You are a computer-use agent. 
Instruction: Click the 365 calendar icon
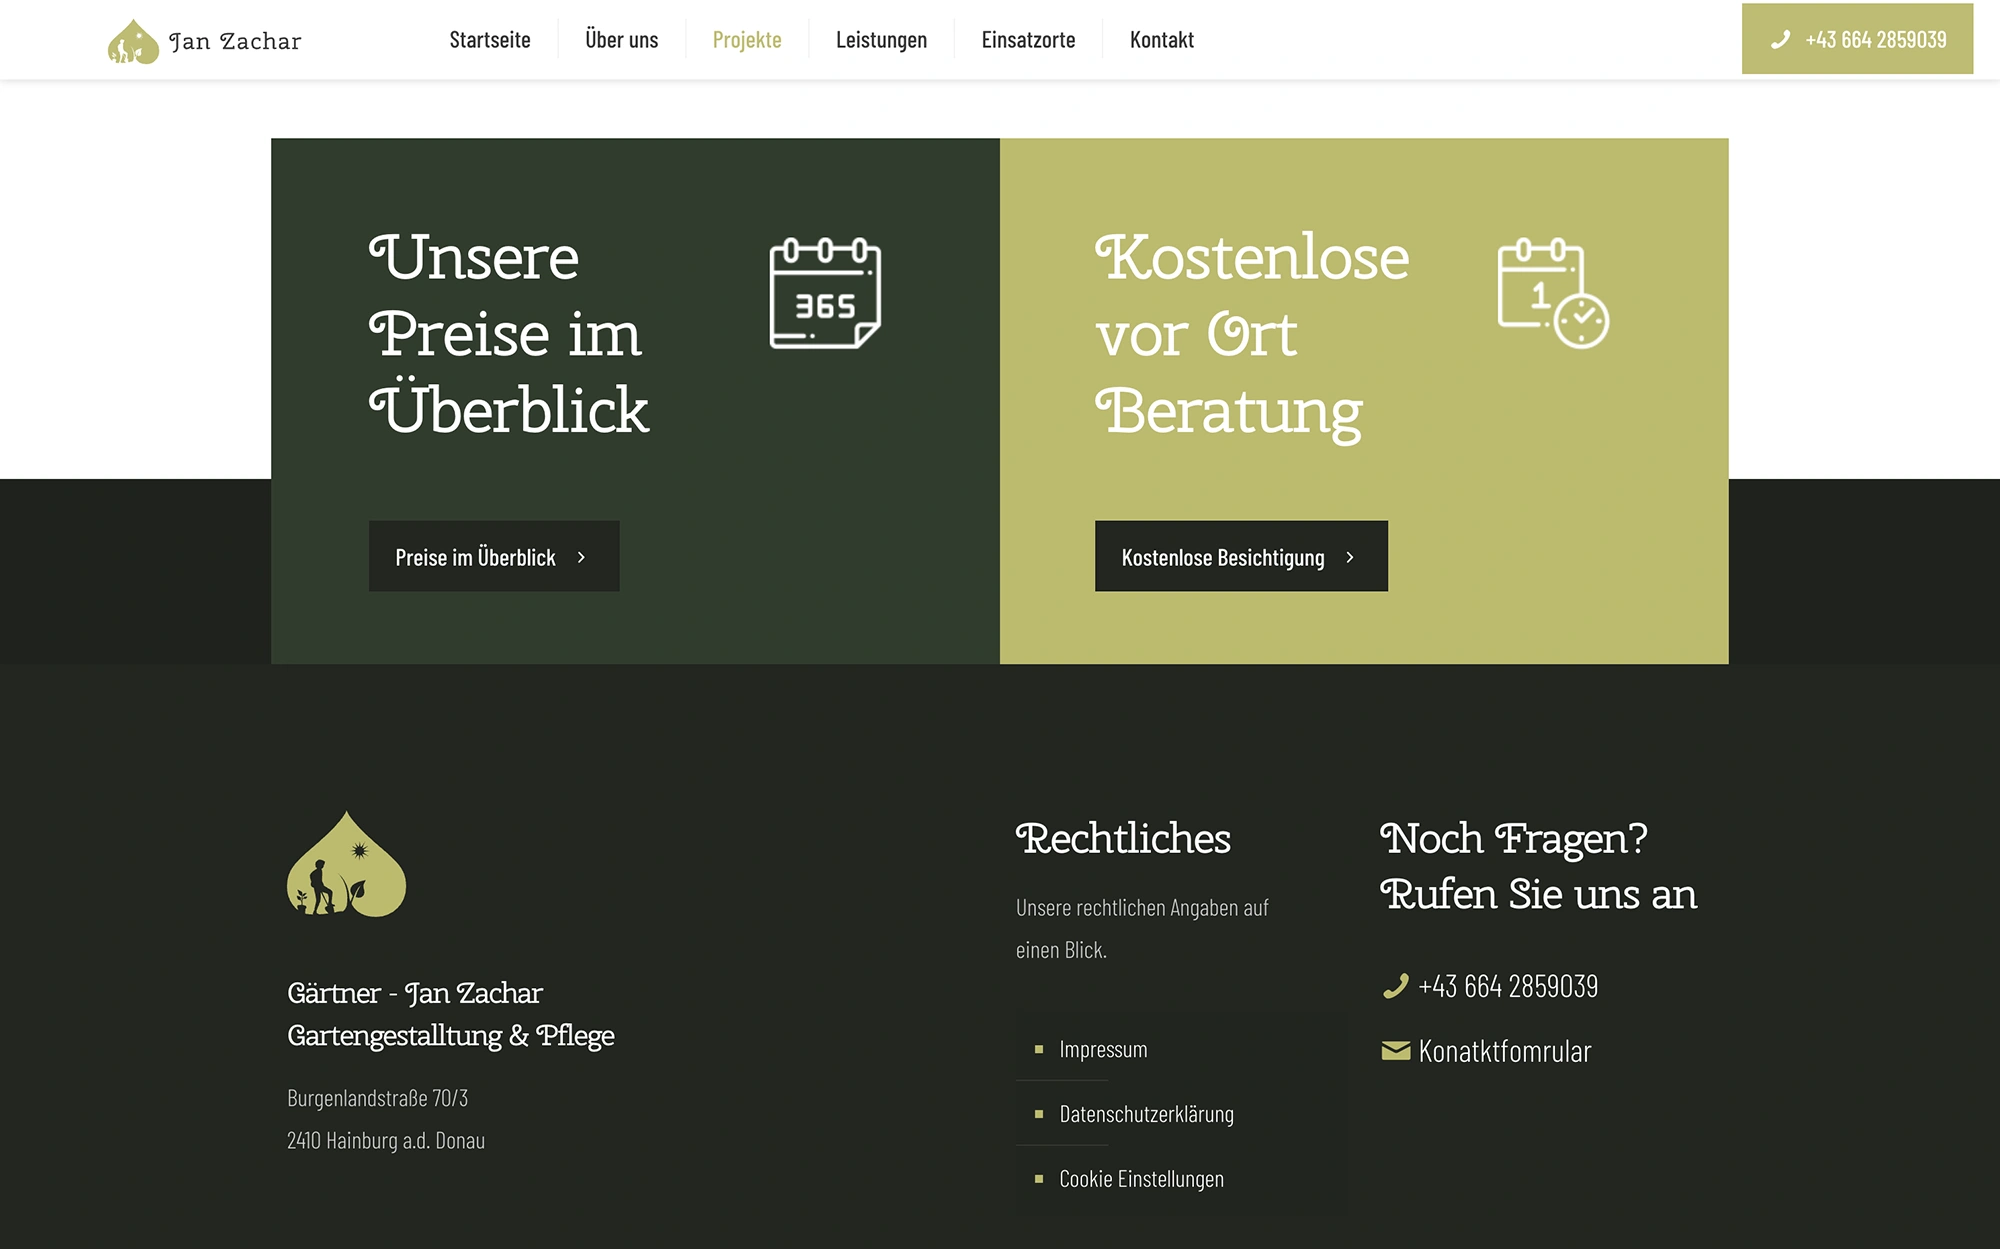(825, 293)
